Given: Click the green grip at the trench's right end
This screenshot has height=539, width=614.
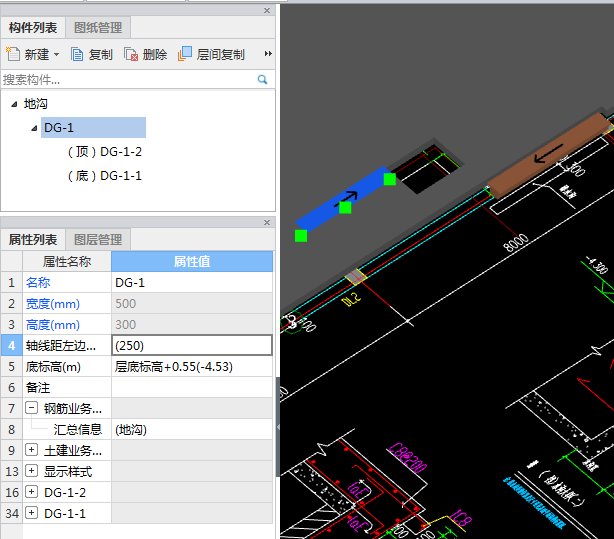Looking at the screenshot, I should point(390,179).
